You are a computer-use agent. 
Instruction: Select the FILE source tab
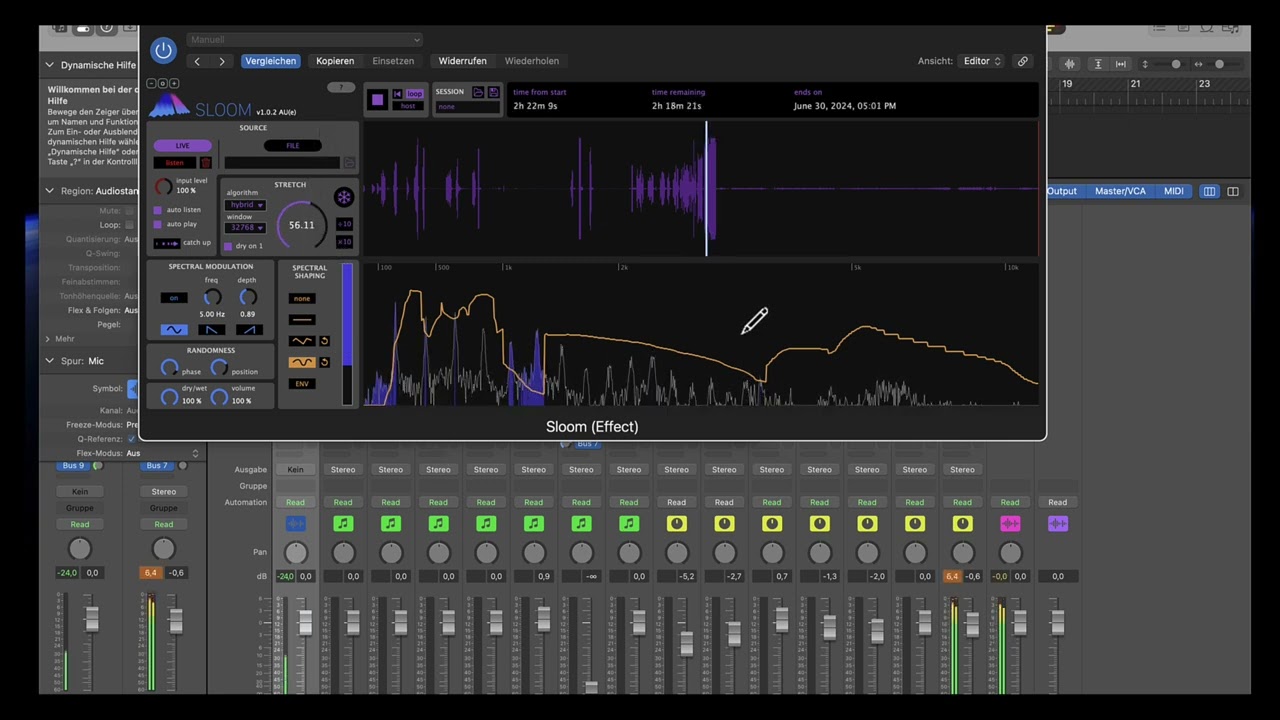[292, 146]
